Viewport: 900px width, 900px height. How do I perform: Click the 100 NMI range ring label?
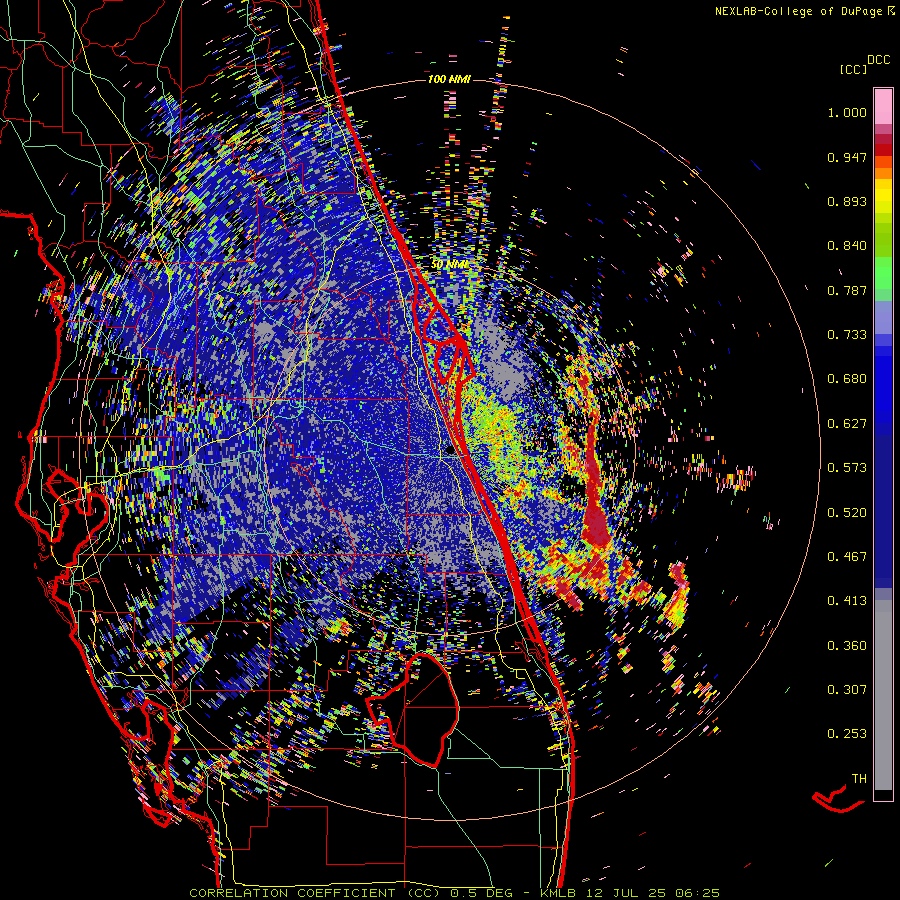click(449, 79)
